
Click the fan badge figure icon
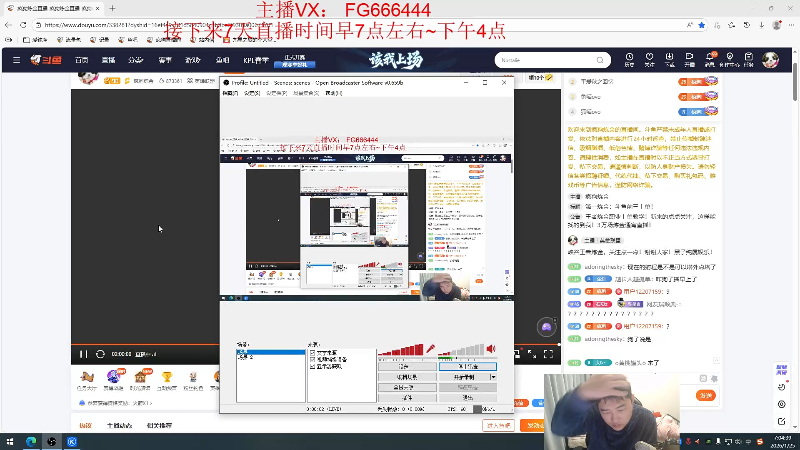[193, 377]
